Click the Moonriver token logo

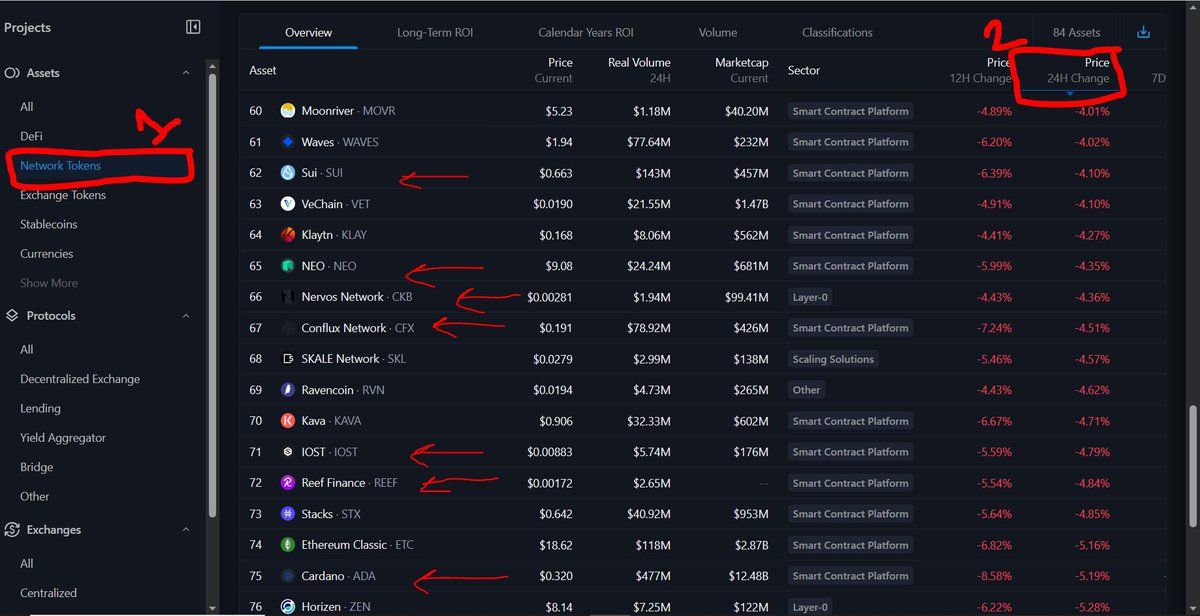(288, 111)
